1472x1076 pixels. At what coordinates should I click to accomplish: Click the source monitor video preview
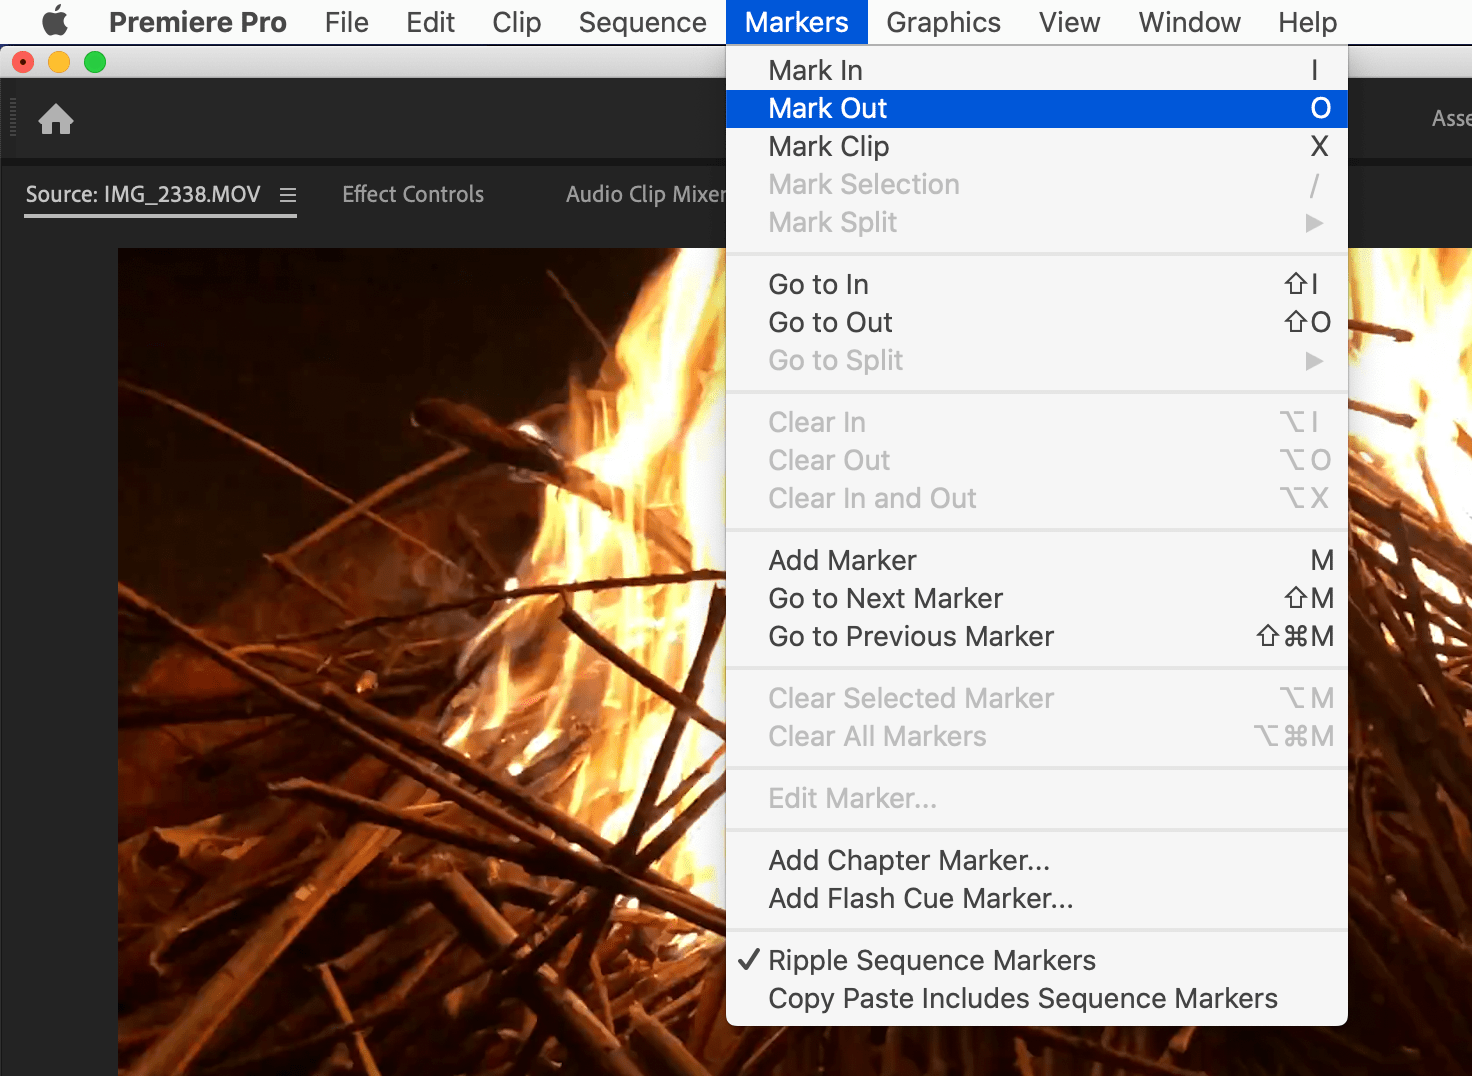pos(422,662)
